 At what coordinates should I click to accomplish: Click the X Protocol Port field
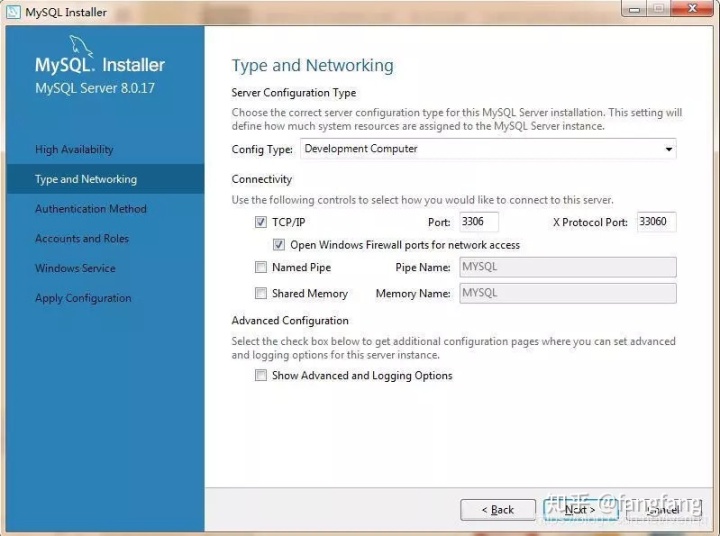657,222
